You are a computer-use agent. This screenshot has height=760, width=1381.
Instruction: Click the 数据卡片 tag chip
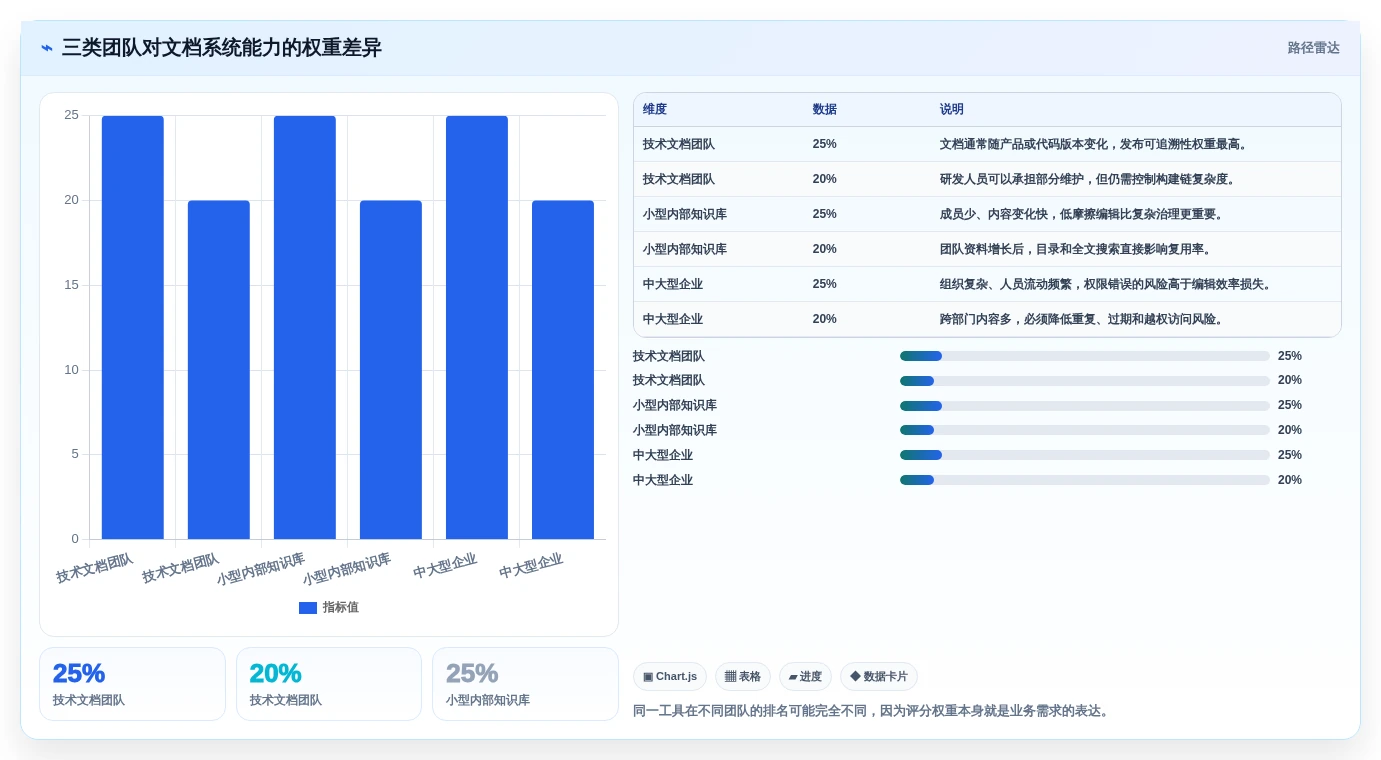click(879, 677)
